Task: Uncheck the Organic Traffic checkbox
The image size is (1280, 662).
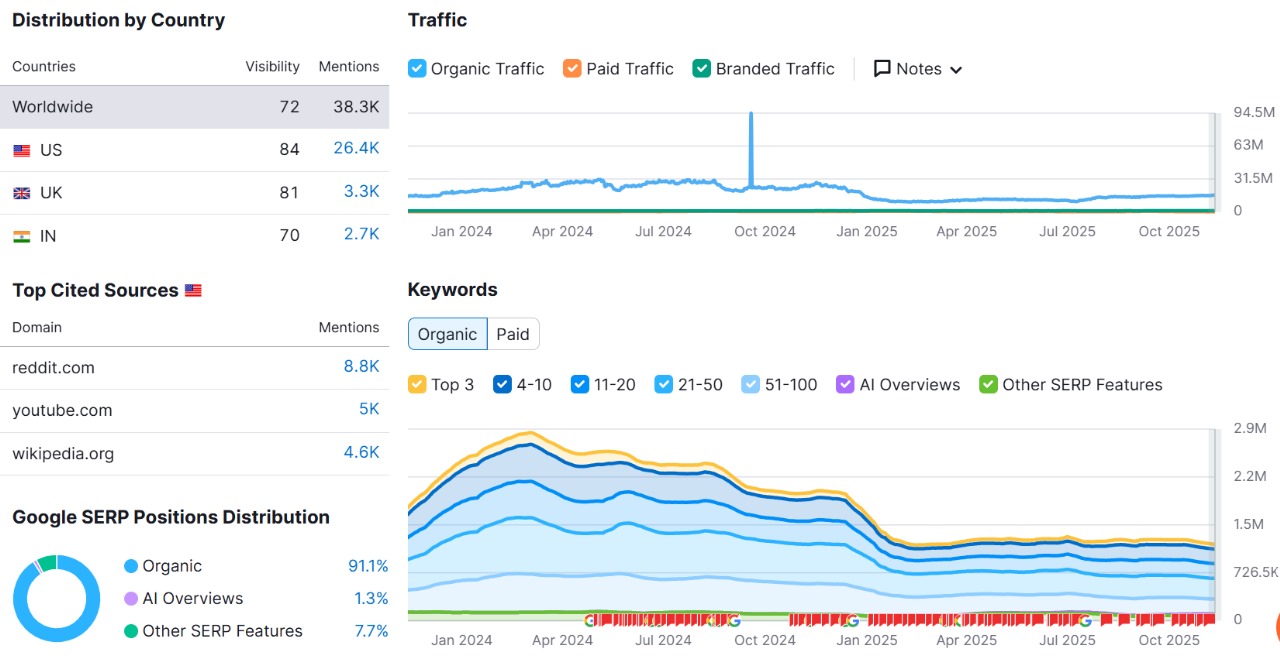Action: coord(418,69)
